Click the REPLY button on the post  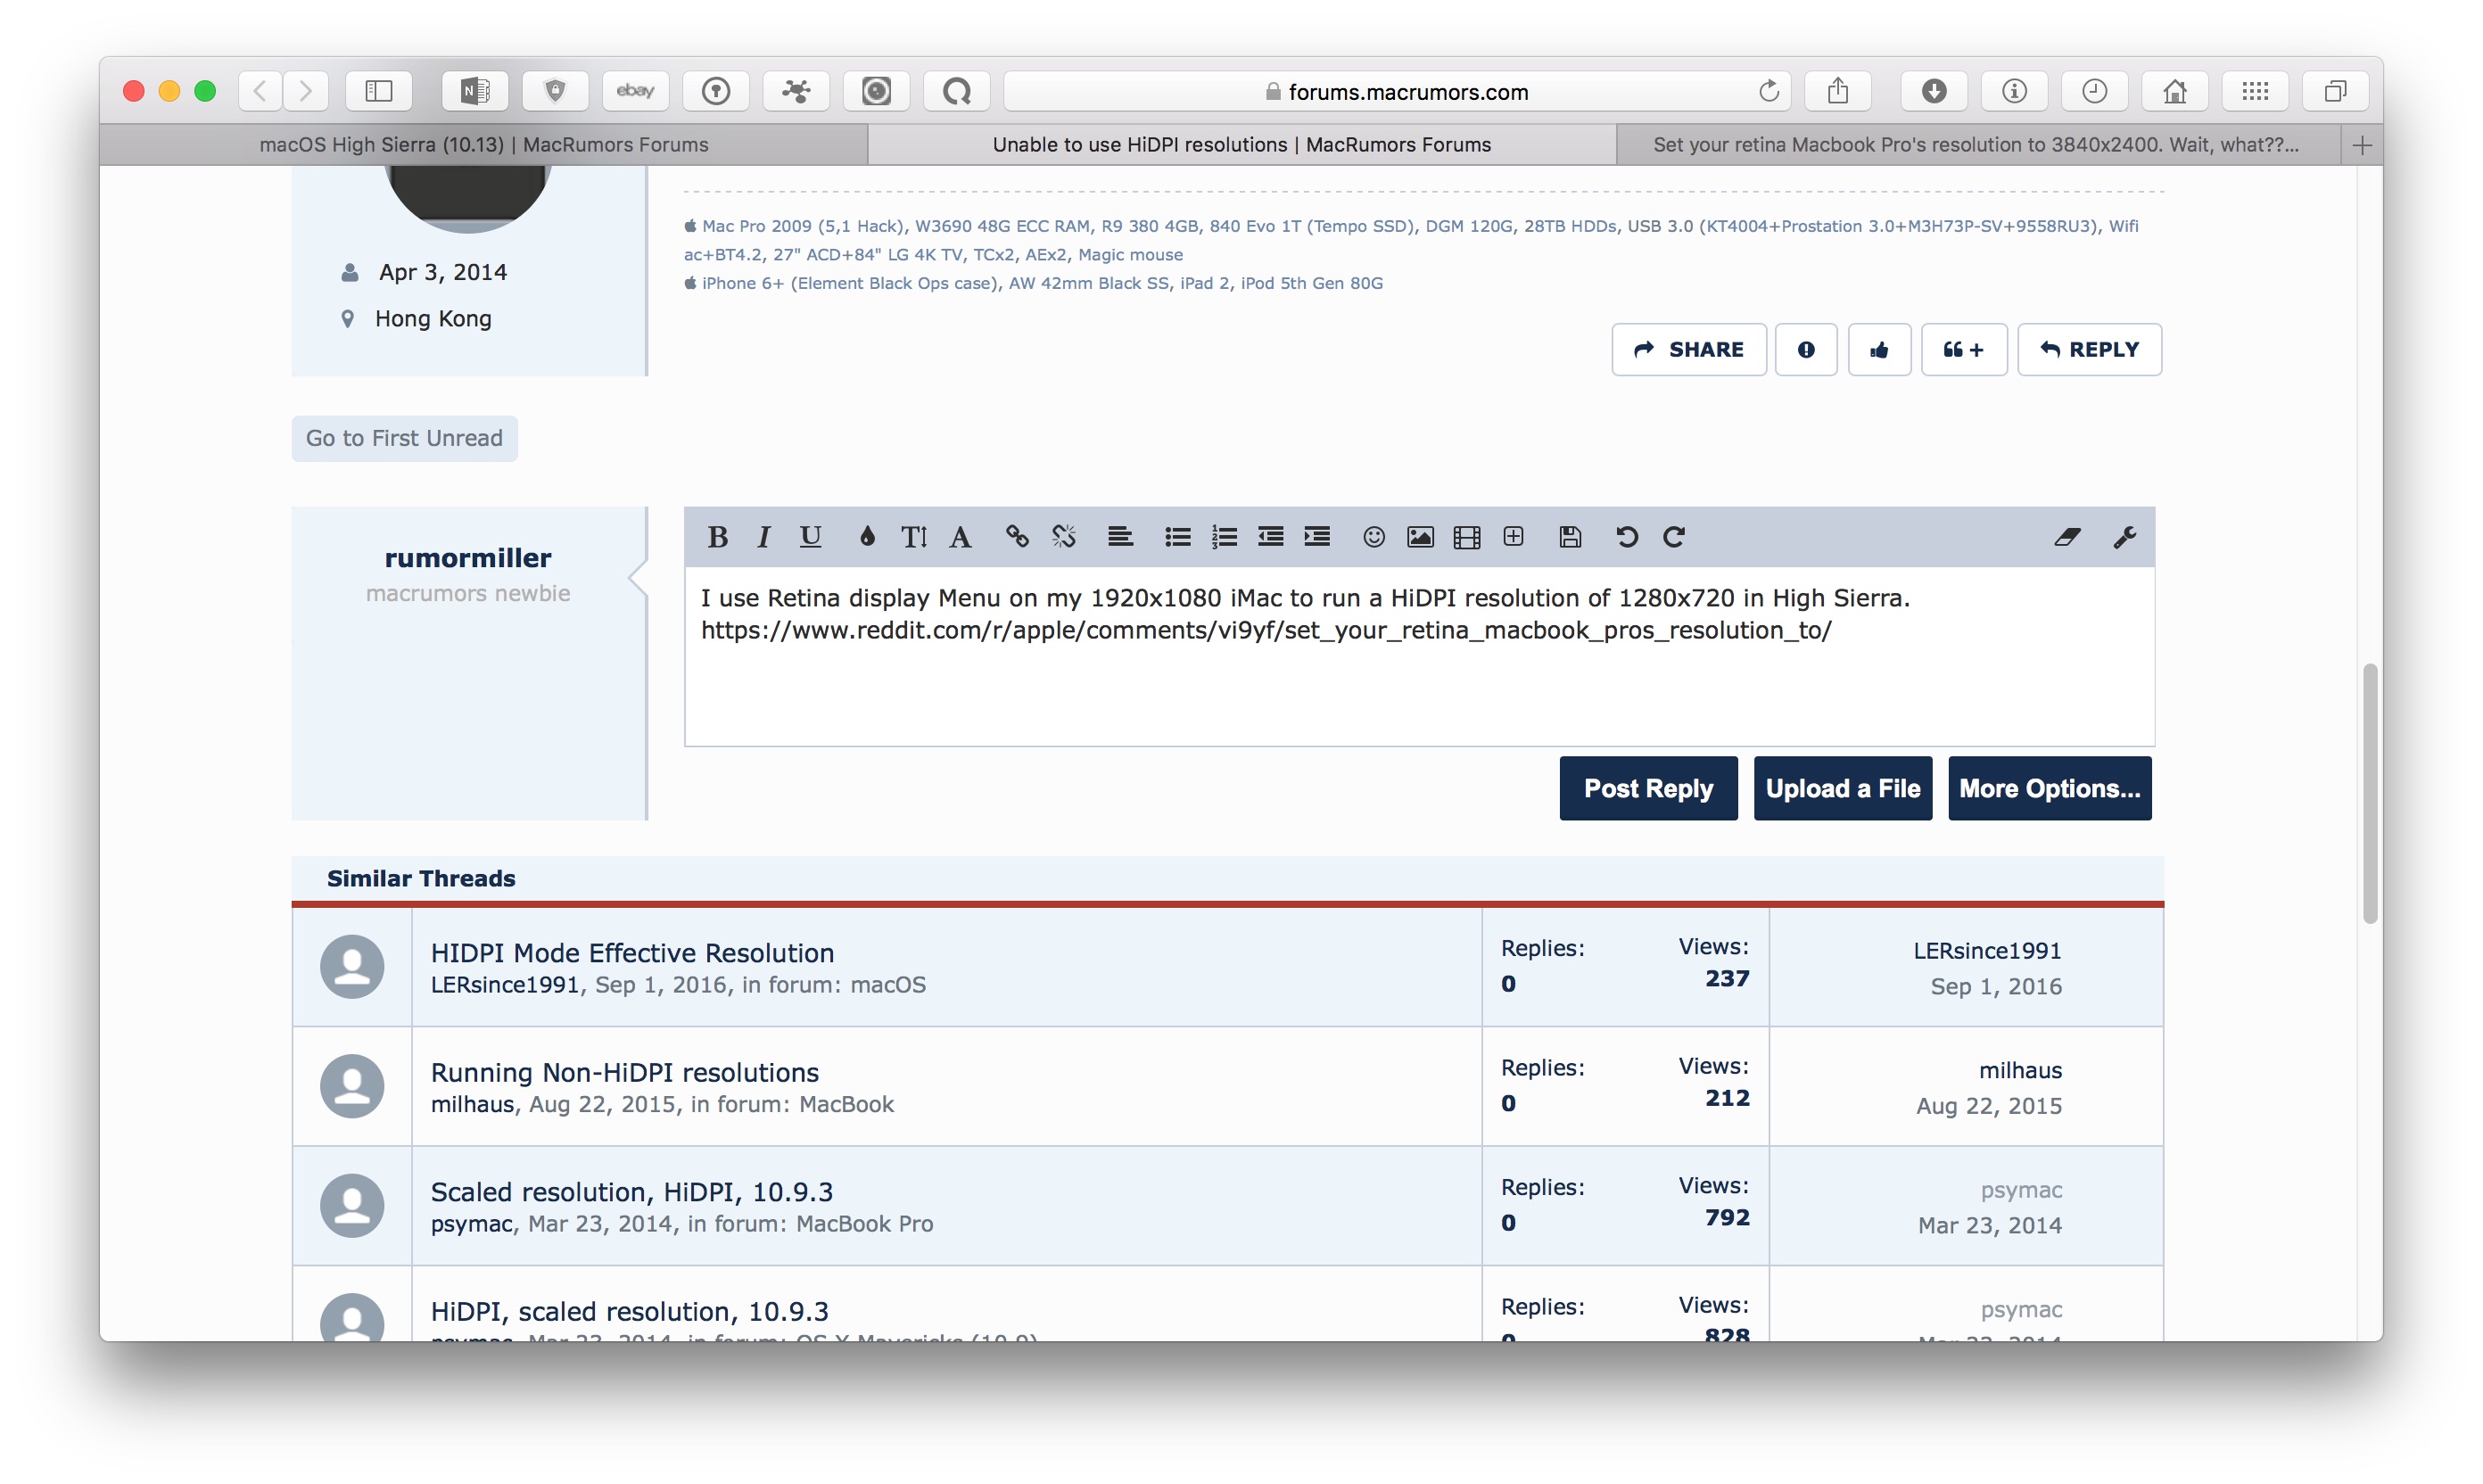2089,349
